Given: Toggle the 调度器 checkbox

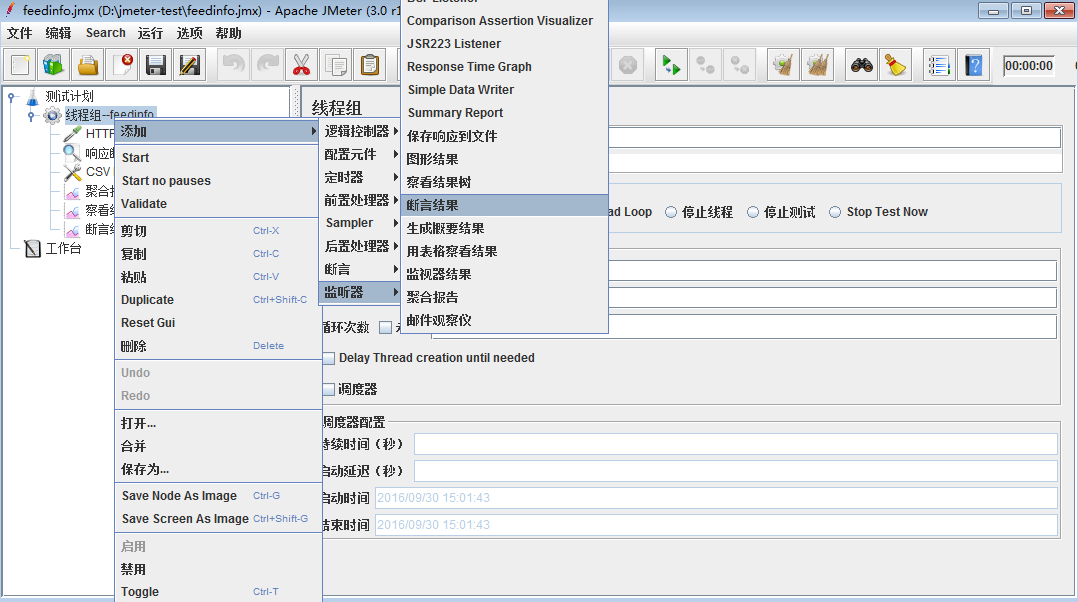Looking at the screenshot, I should tap(329, 390).
